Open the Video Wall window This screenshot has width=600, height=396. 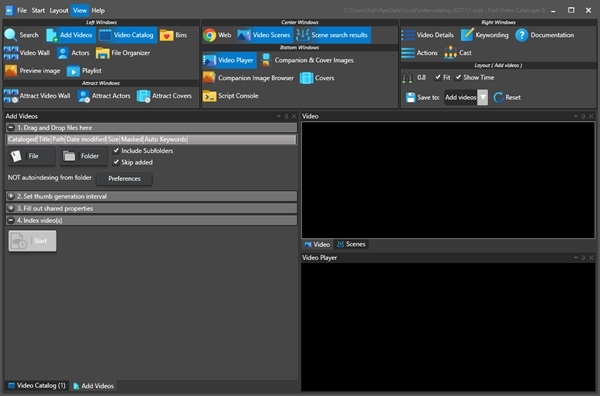27,53
